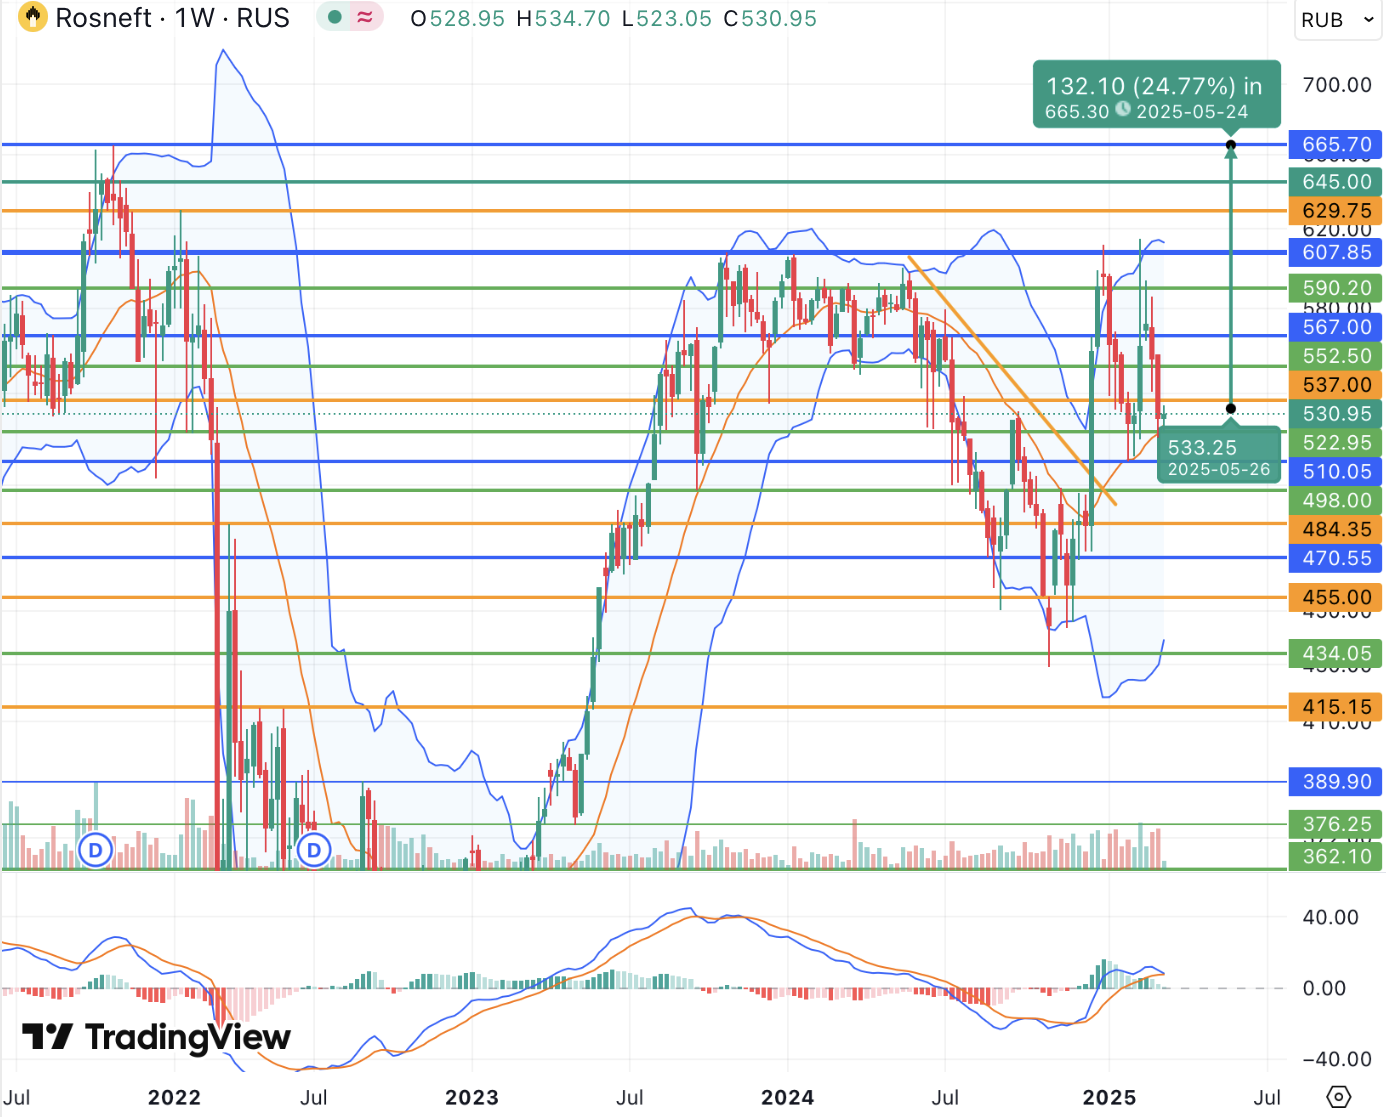1386x1117 pixels.
Task: Select the 537.00 orange price label
Action: click(x=1336, y=385)
